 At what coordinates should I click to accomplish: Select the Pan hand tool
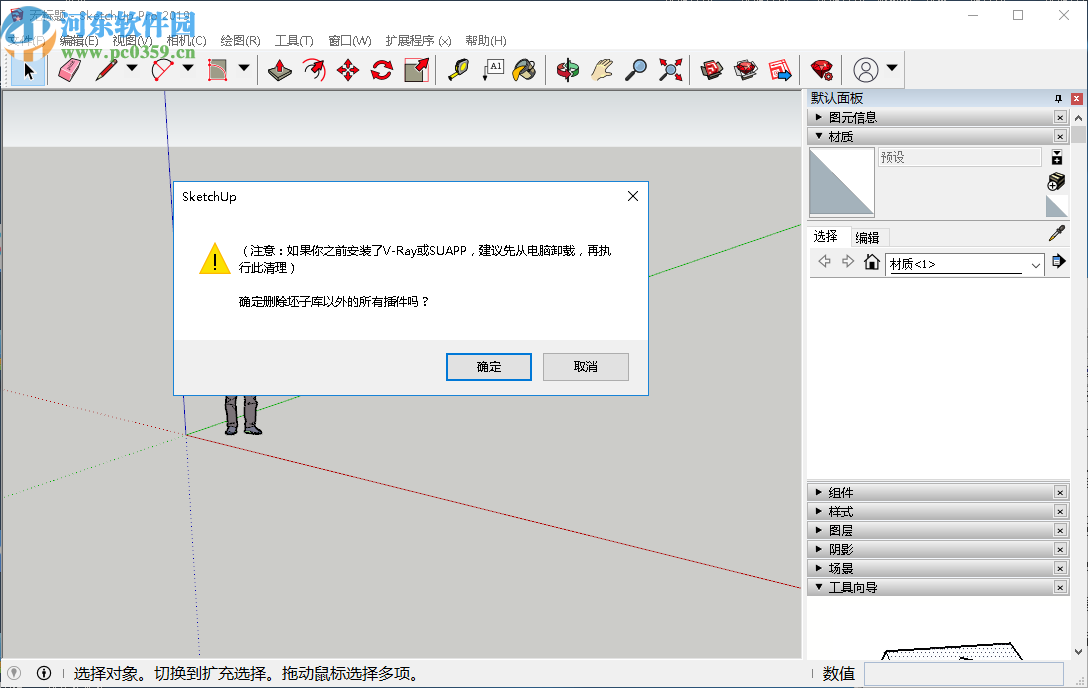click(602, 70)
